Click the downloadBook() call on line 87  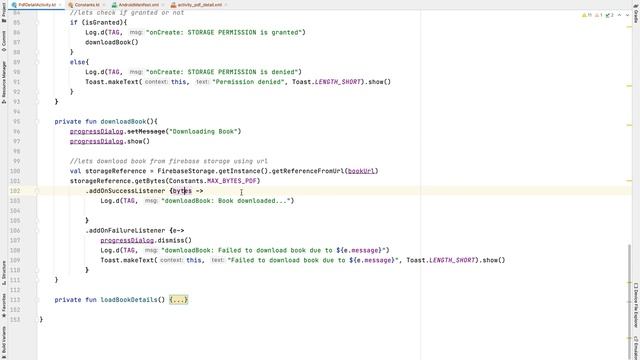pyautogui.click(x=111, y=42)
